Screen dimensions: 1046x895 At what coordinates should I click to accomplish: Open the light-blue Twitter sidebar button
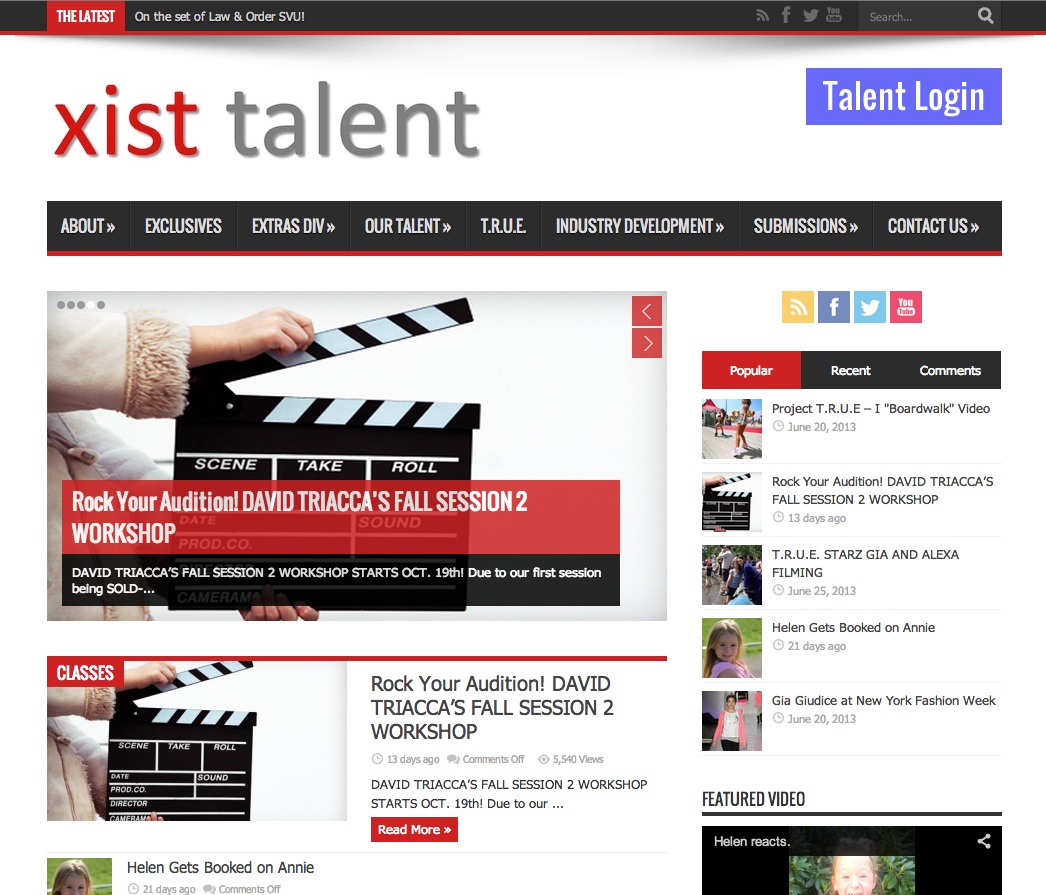pyautogui.click(x=870, y=307)
